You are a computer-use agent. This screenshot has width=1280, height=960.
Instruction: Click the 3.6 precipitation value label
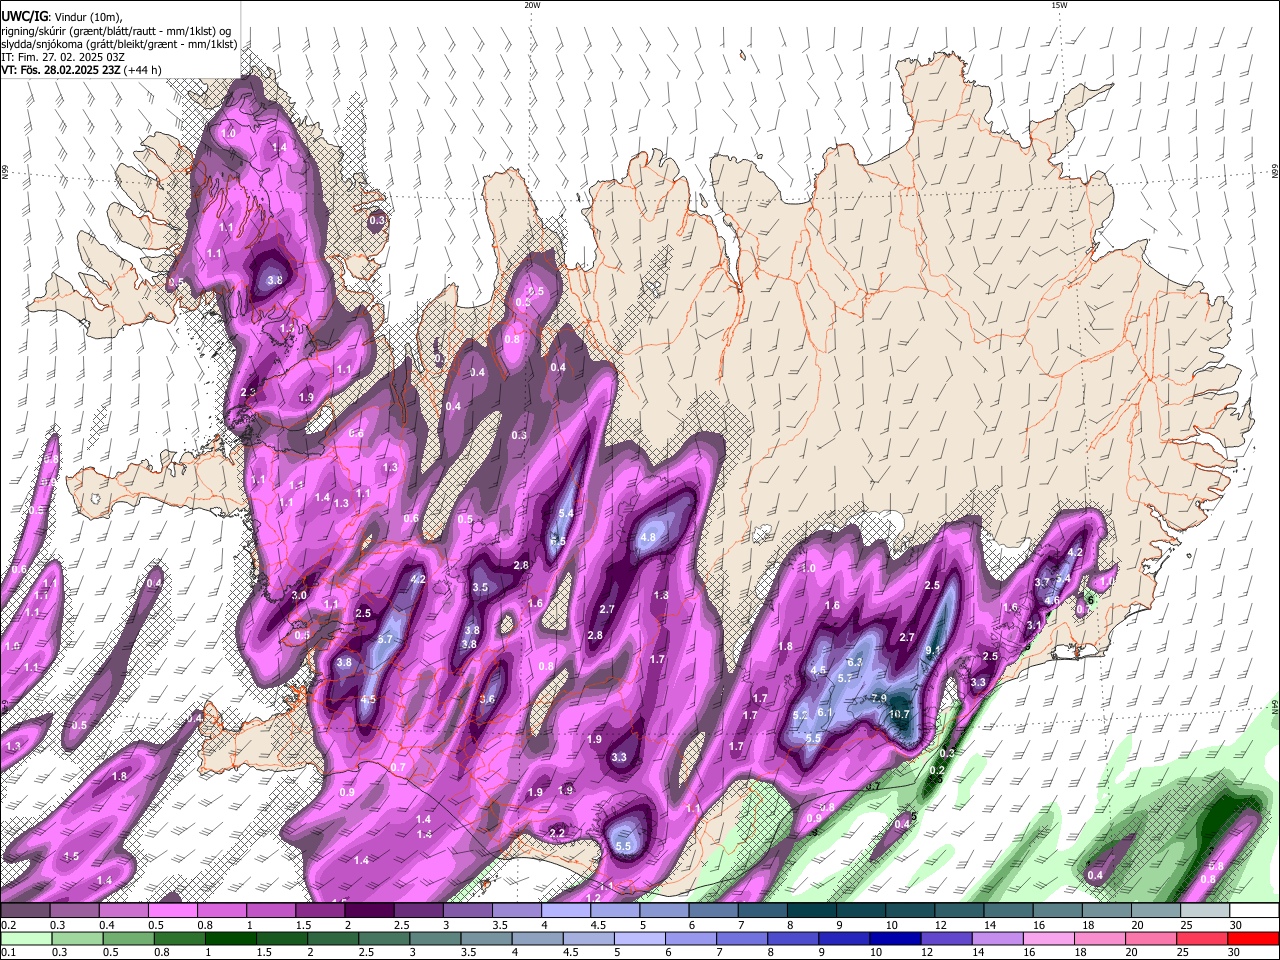[x=487, y=699]
